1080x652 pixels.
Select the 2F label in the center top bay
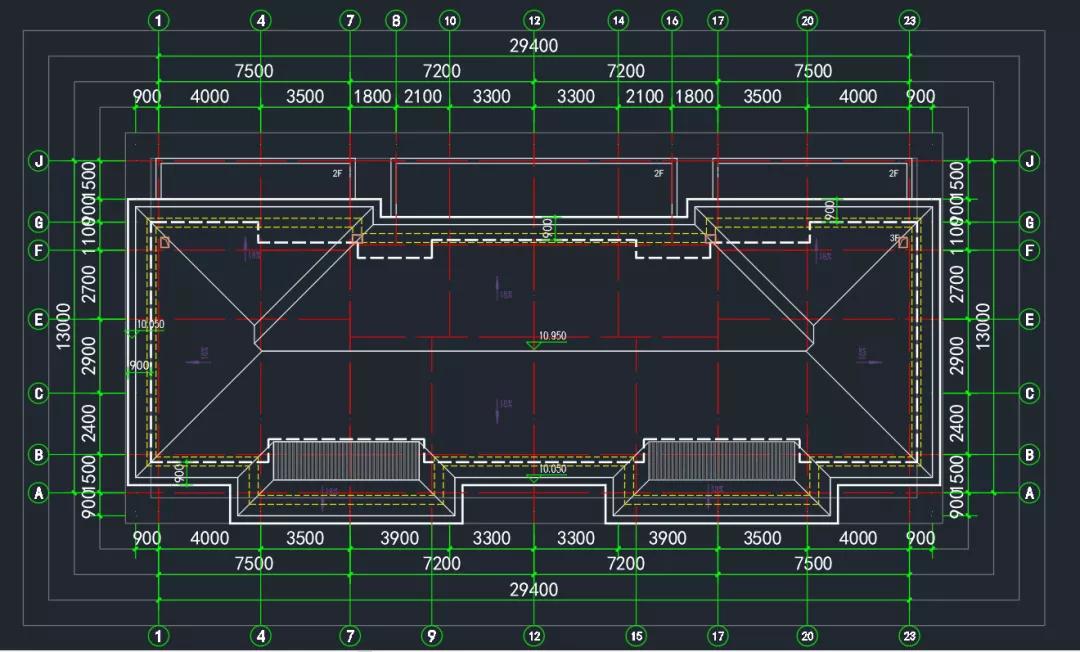(x=658, y=173)
